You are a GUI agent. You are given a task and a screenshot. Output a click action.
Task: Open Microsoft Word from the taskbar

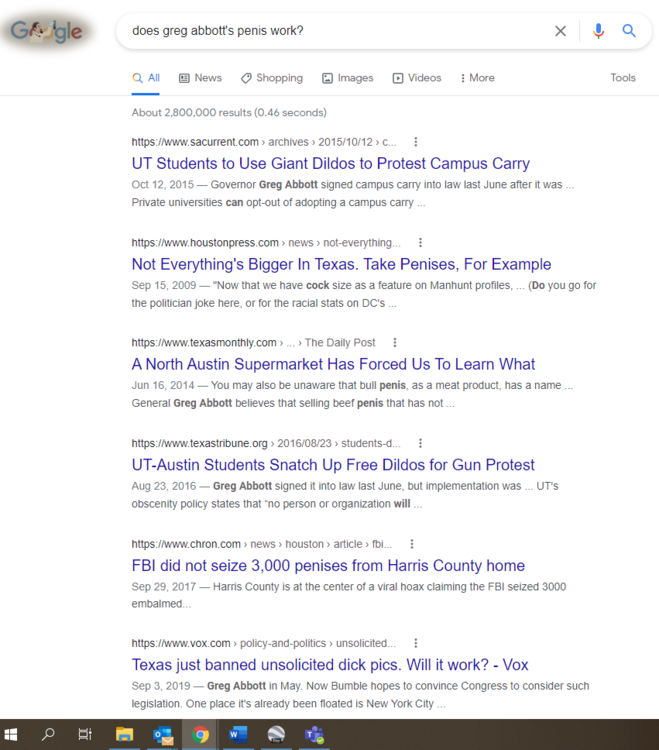[x=237, y=735]
